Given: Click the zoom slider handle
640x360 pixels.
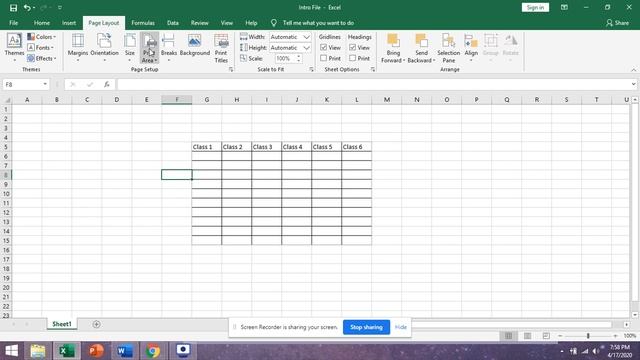Looking at the screenshot, I should click(x=588, y=336).
